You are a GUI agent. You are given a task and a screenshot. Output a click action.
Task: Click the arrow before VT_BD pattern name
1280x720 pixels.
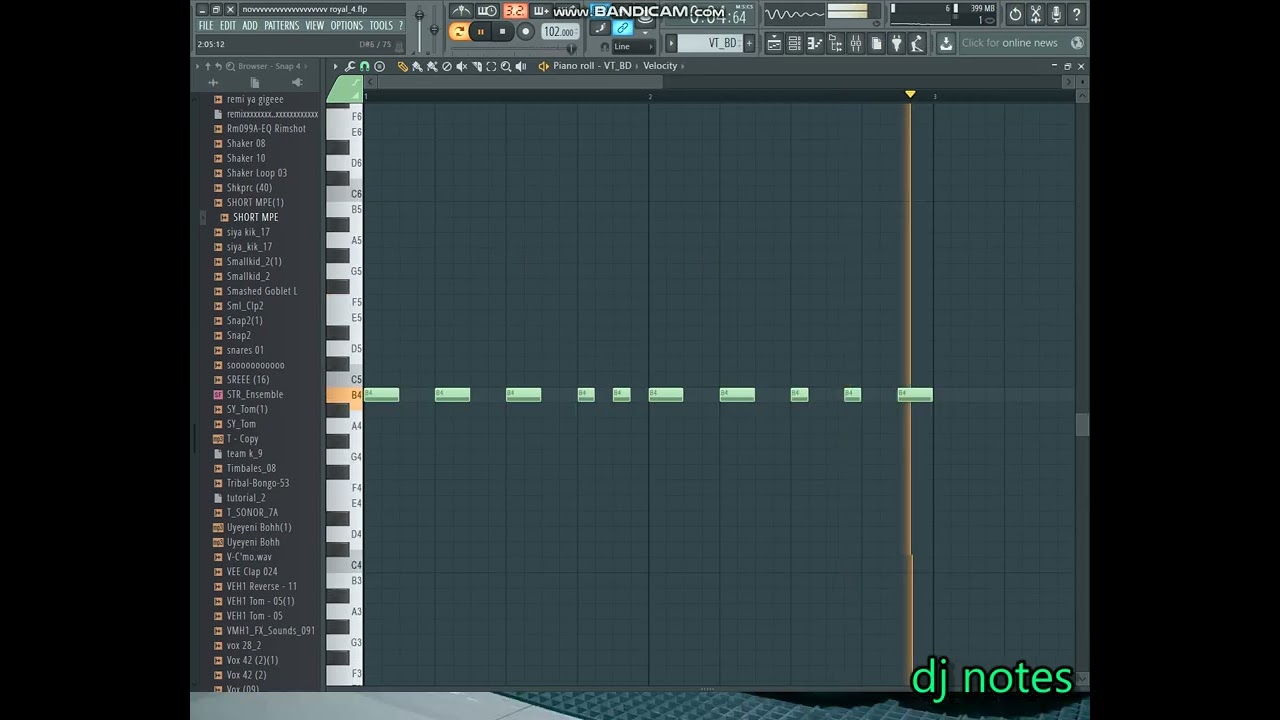(671, 43)
